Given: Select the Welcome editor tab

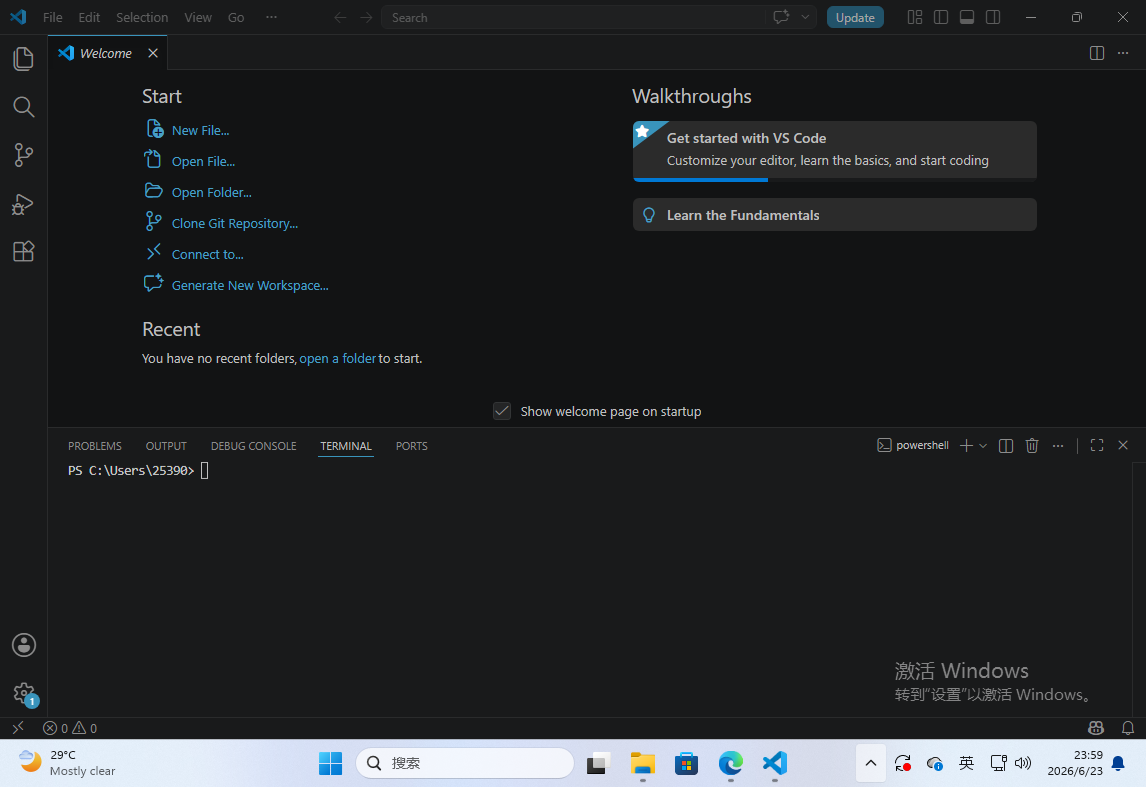Looking at the screenshot, I should (106, 53).
